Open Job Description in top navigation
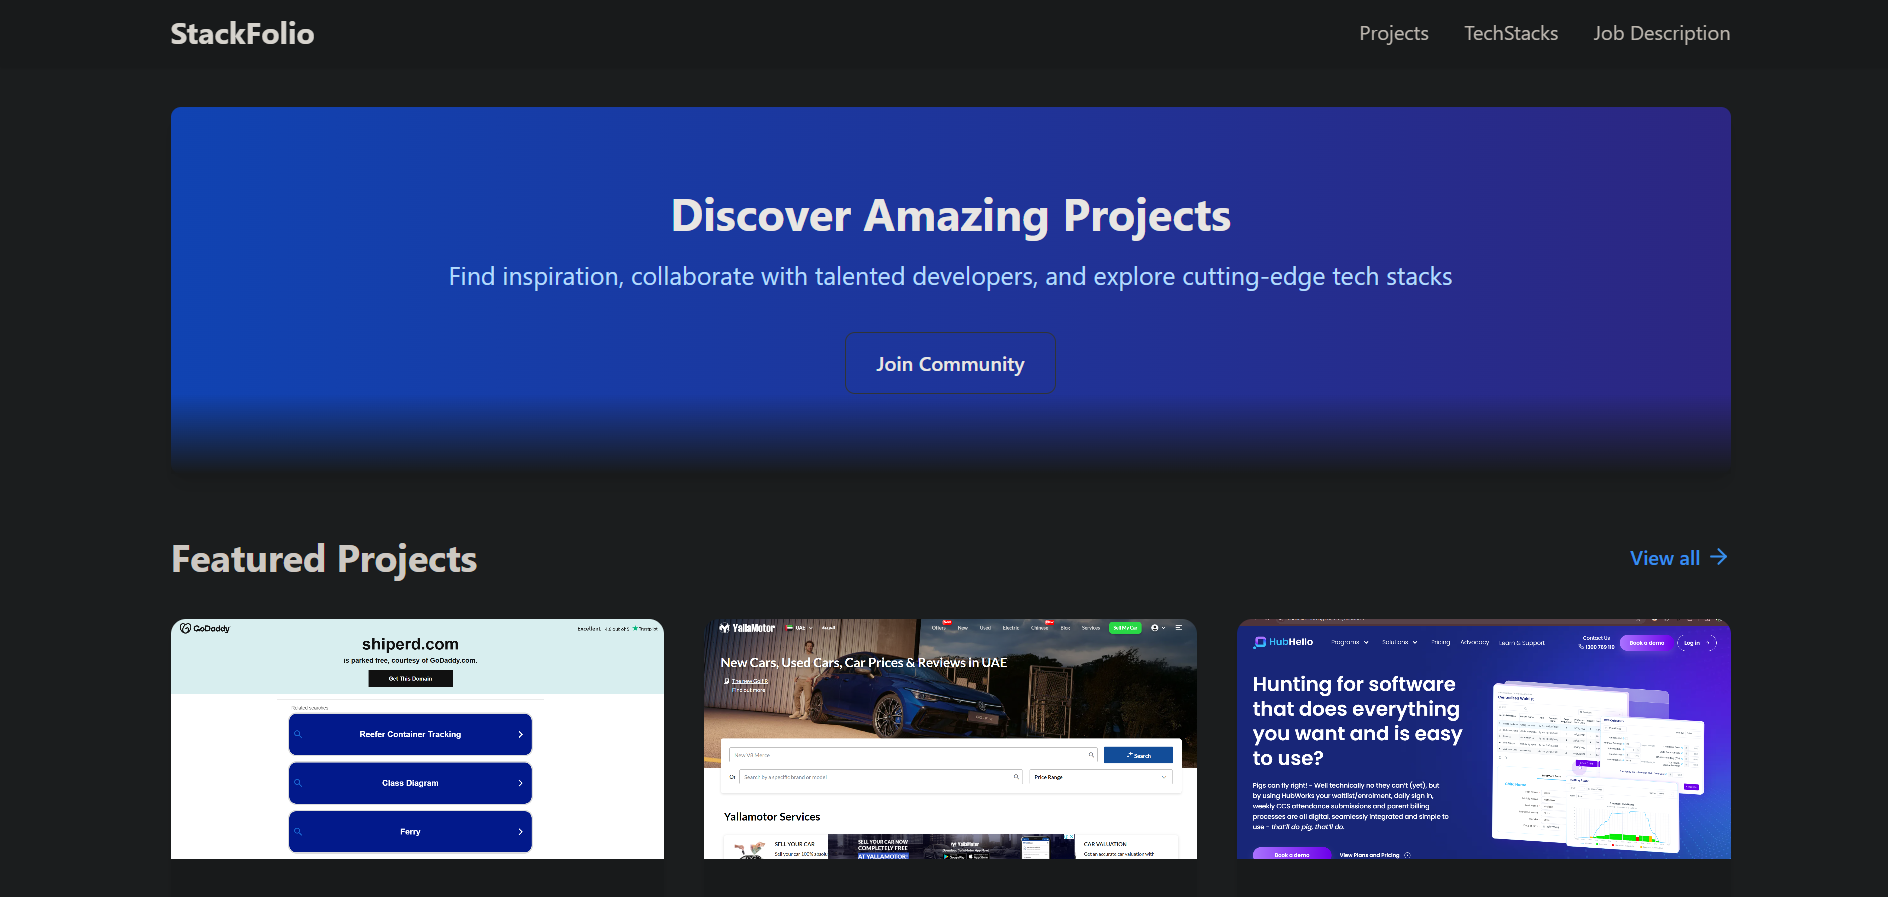This screenshot has height=897, width=1888. click(x=1661, y=34)
